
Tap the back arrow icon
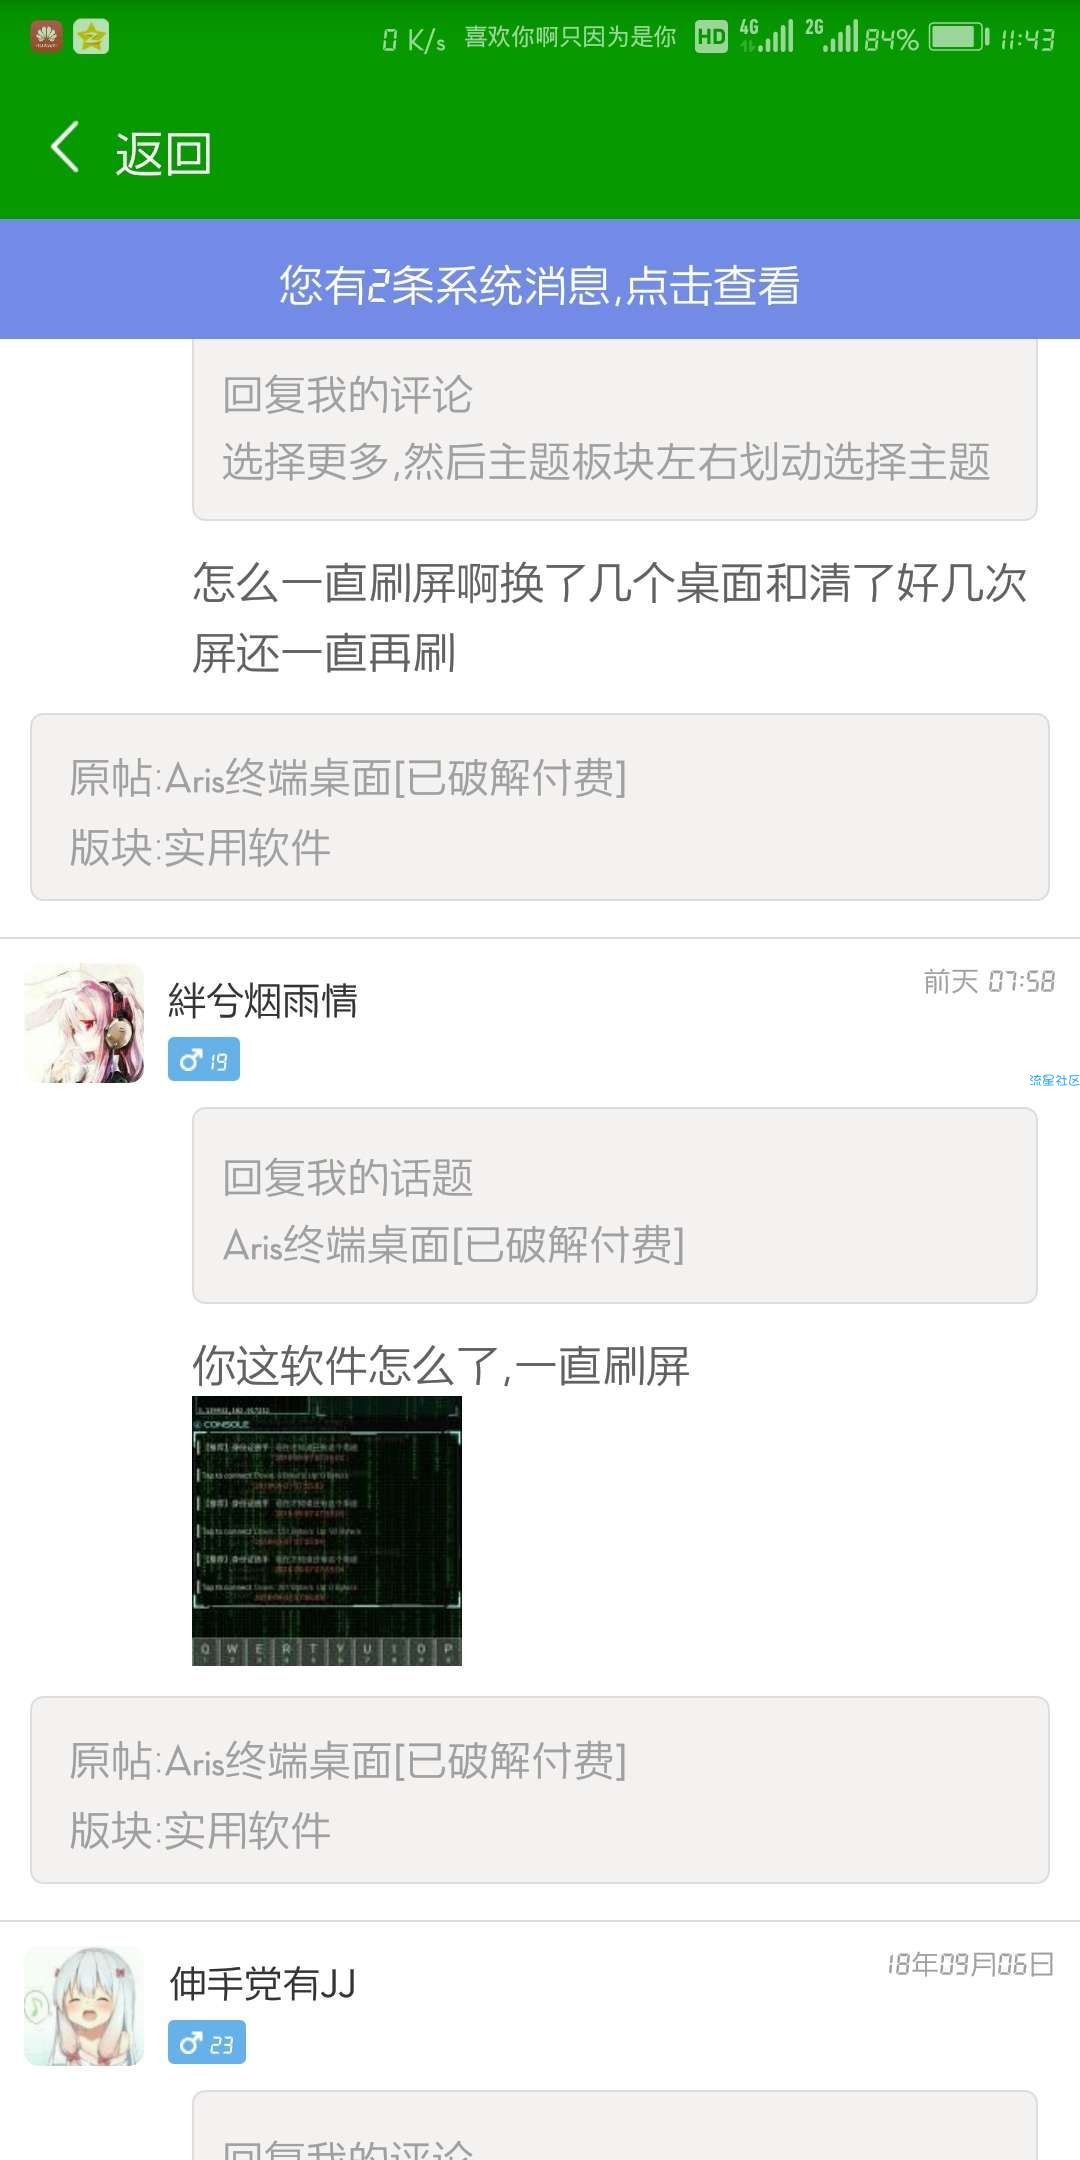65,148
